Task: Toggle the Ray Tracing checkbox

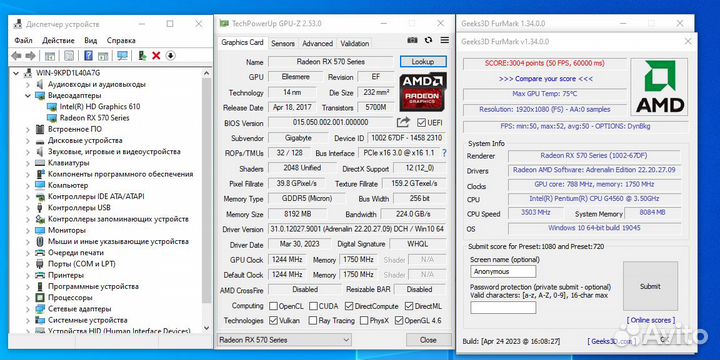Action: point(313,321)
